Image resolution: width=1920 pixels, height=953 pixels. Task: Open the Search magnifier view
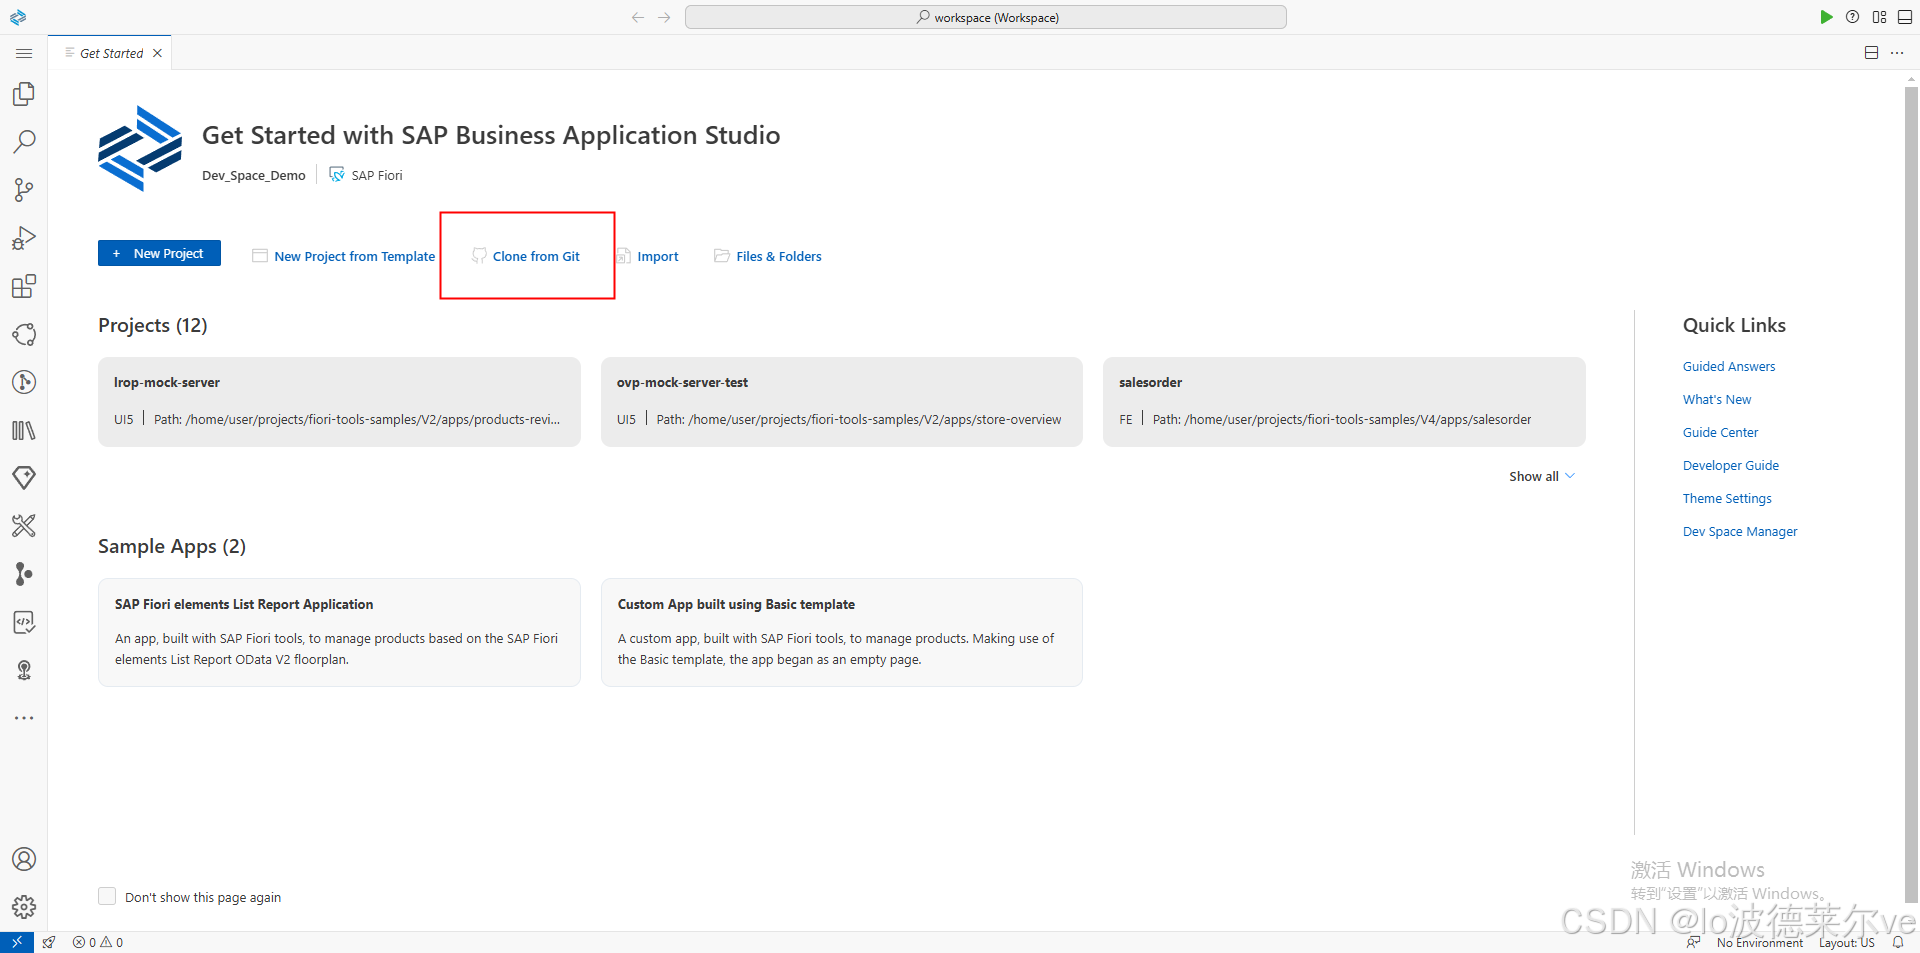[24, 142]
